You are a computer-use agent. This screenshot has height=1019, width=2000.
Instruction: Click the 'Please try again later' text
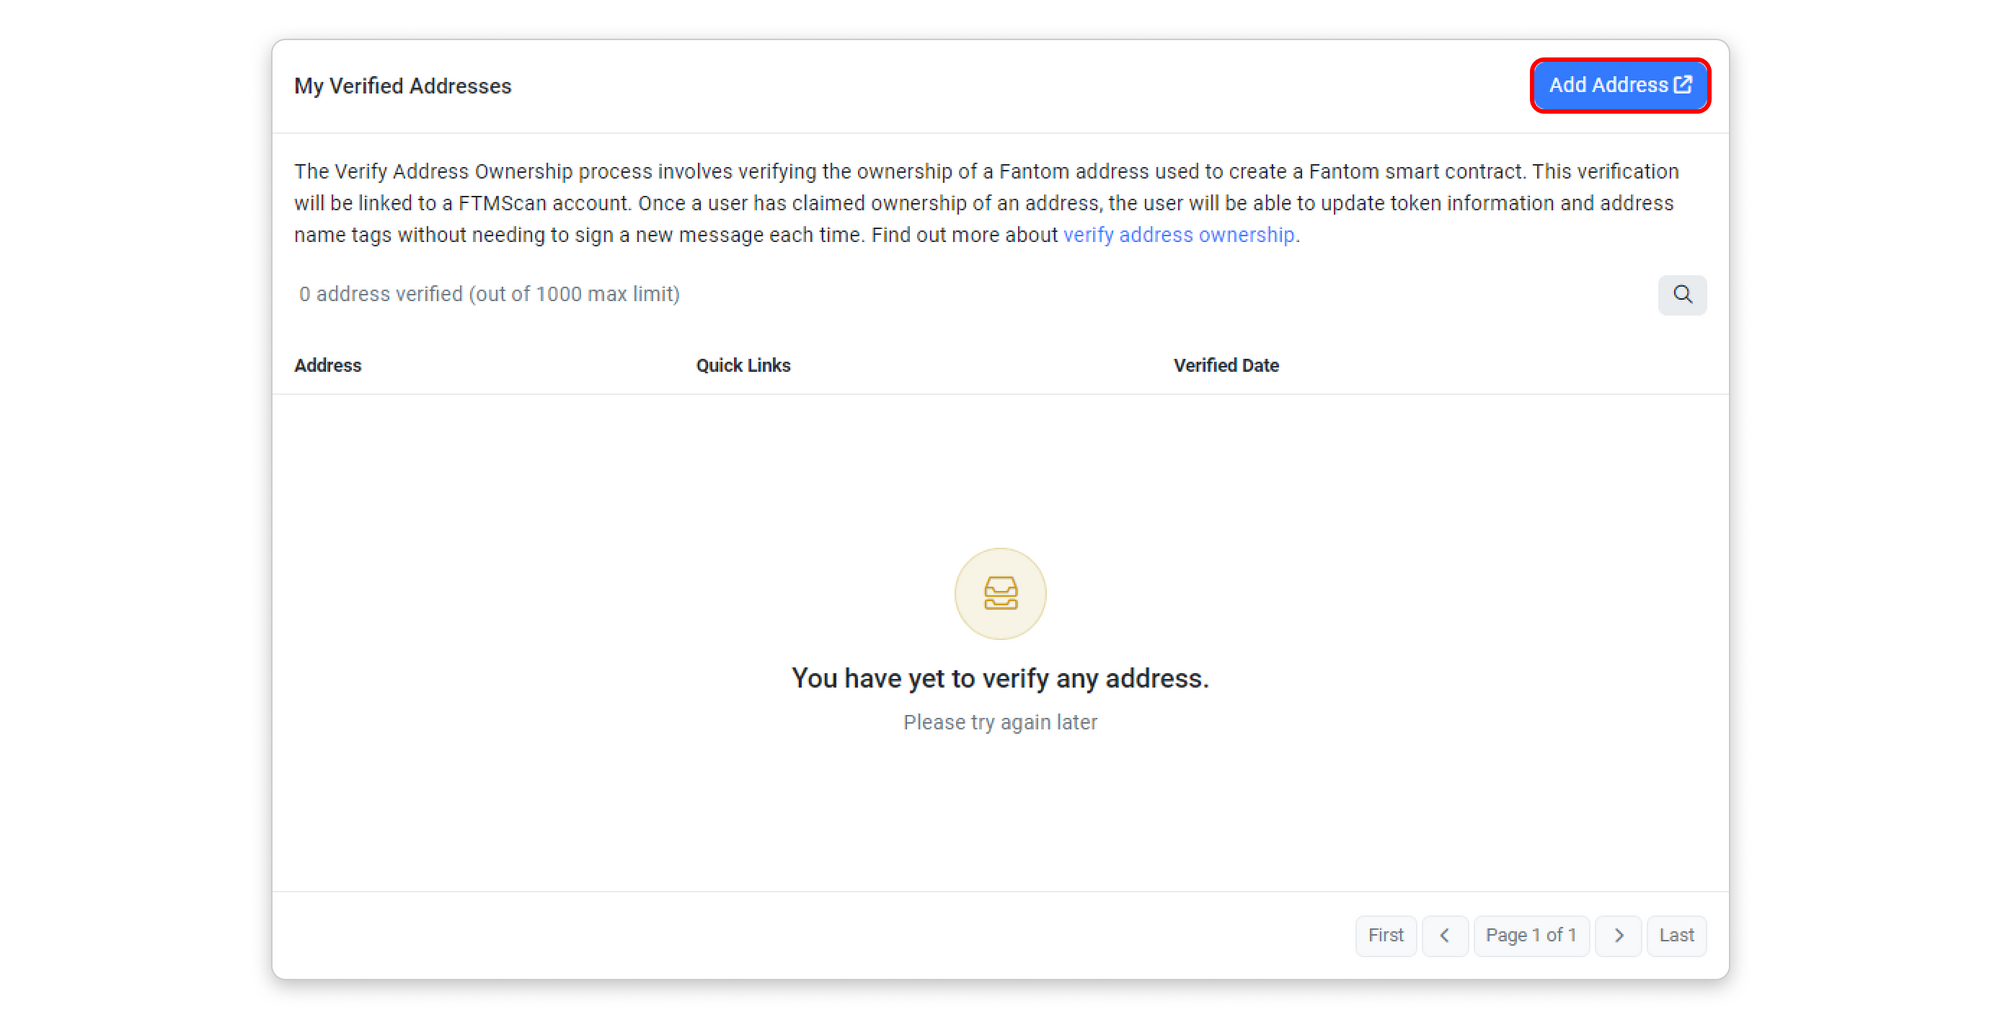[1000, 723]
